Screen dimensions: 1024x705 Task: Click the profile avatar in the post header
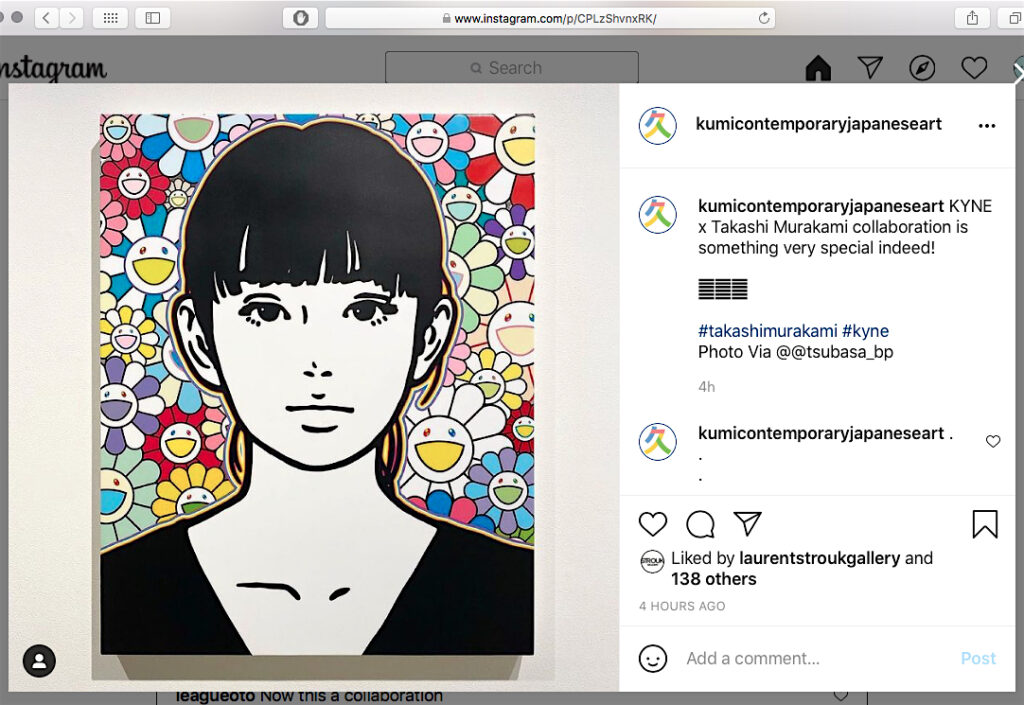click(658, 125)
